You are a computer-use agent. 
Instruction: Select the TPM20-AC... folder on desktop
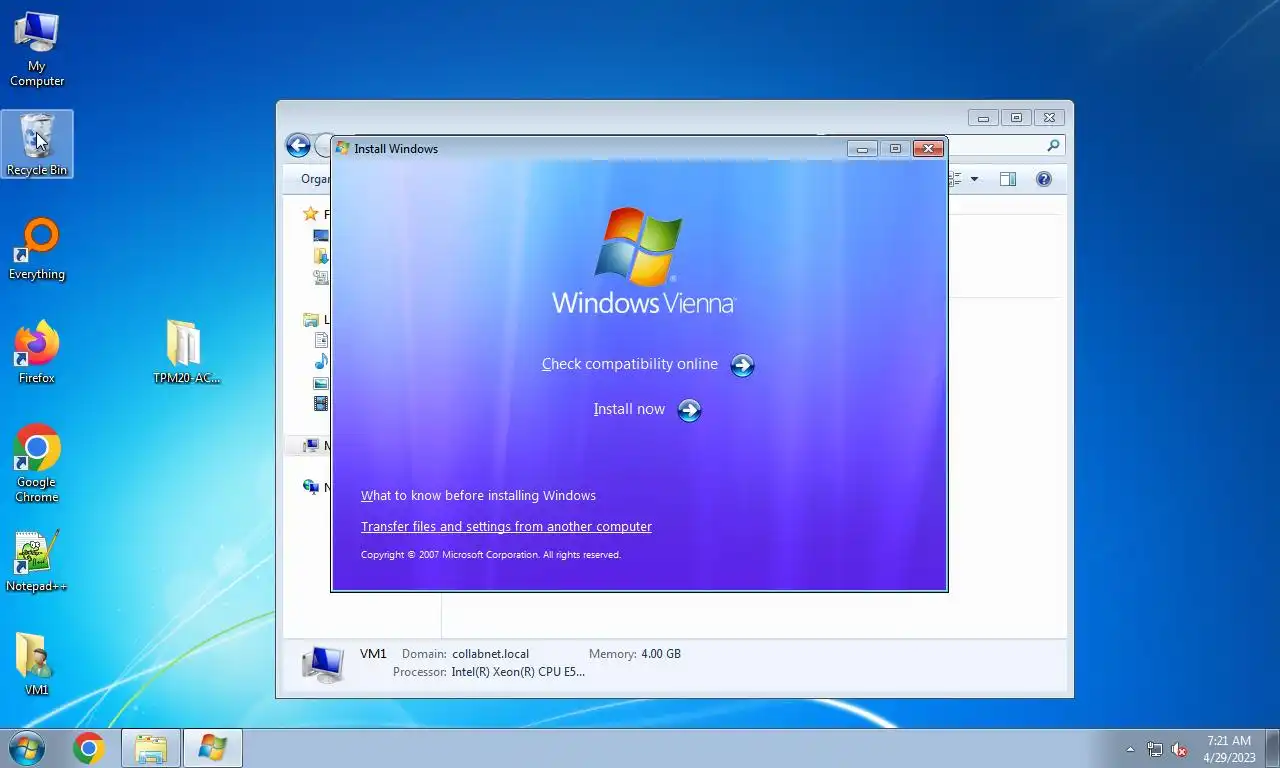click(x=186, y=352)
